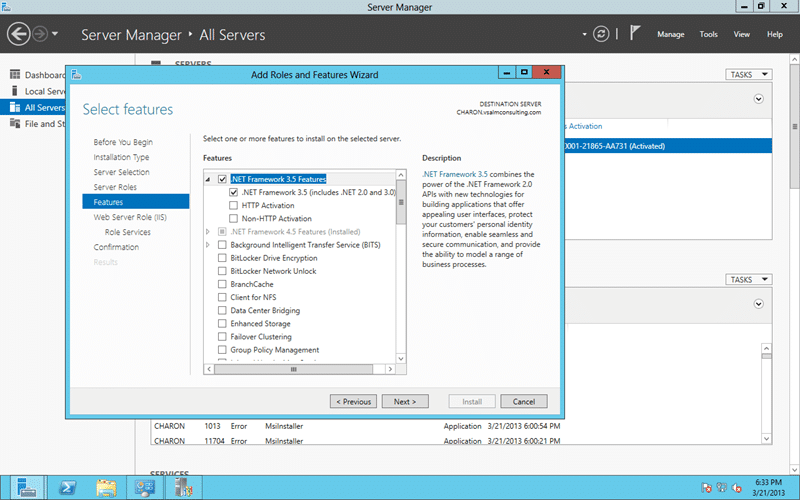Image resolution: width=800 pixels, height=500 pixels.
Task: Uncheck .NET Framework 3.5 (includes .NET 2.0 and 3.0)
Action: pos(233,192)
